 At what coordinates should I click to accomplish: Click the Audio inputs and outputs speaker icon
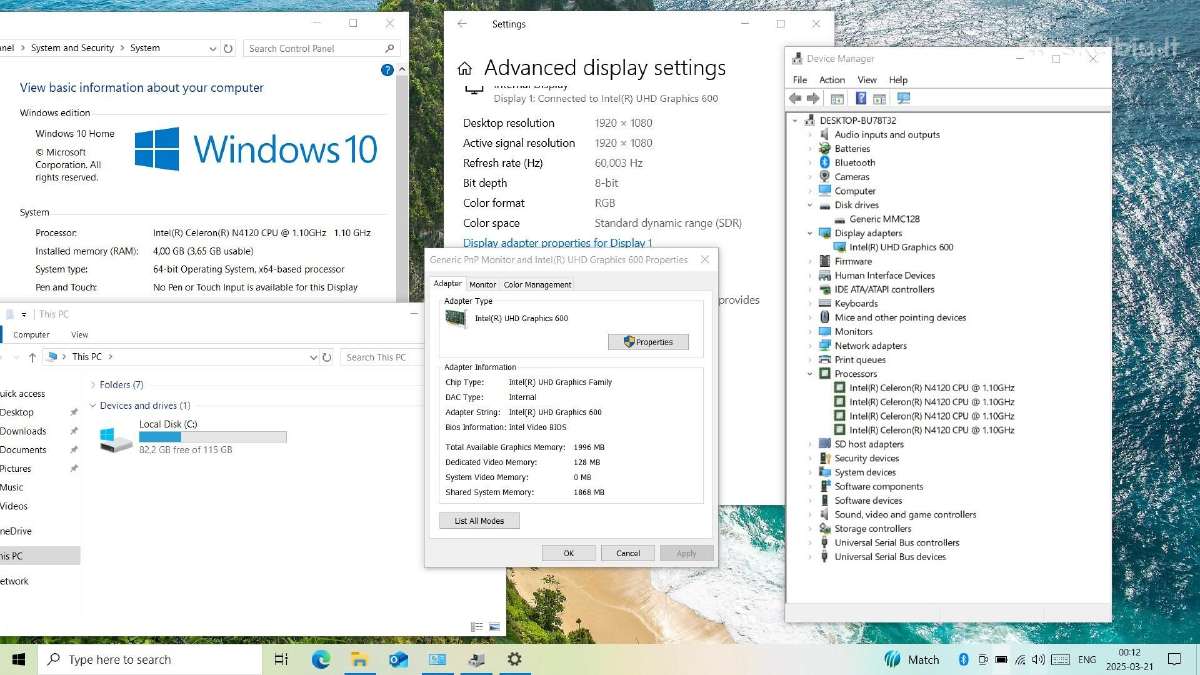pos(825,134)
